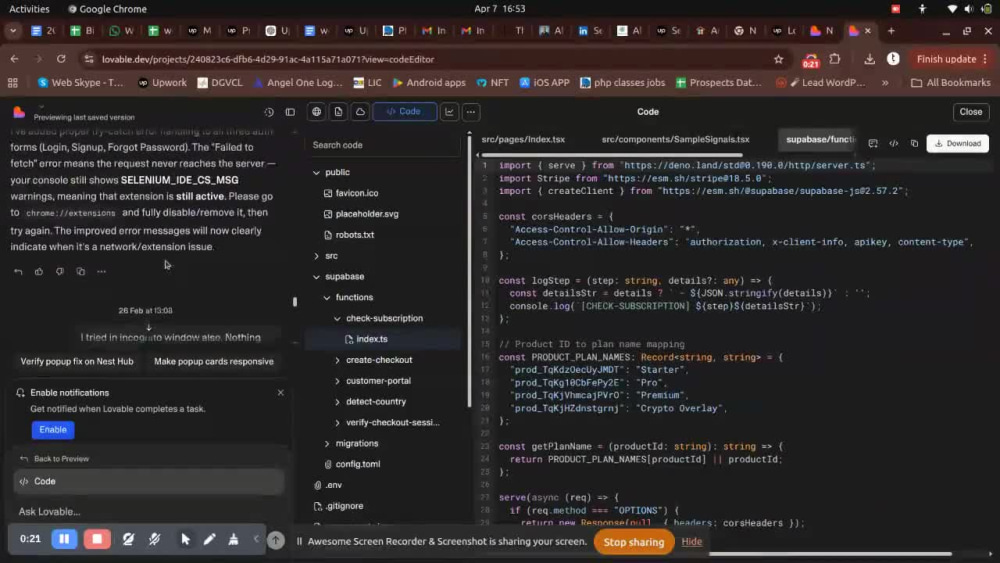Open the analytics chart icon
Screen dimensions: 1000x563
click(x=450, y=112)
